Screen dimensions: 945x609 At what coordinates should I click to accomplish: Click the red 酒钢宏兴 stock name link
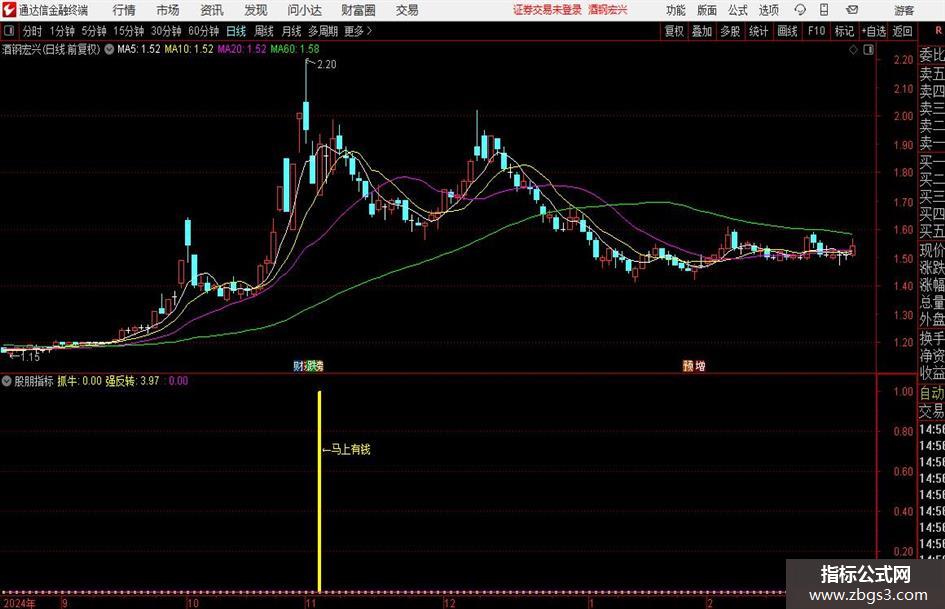click(x=608, y=10)
